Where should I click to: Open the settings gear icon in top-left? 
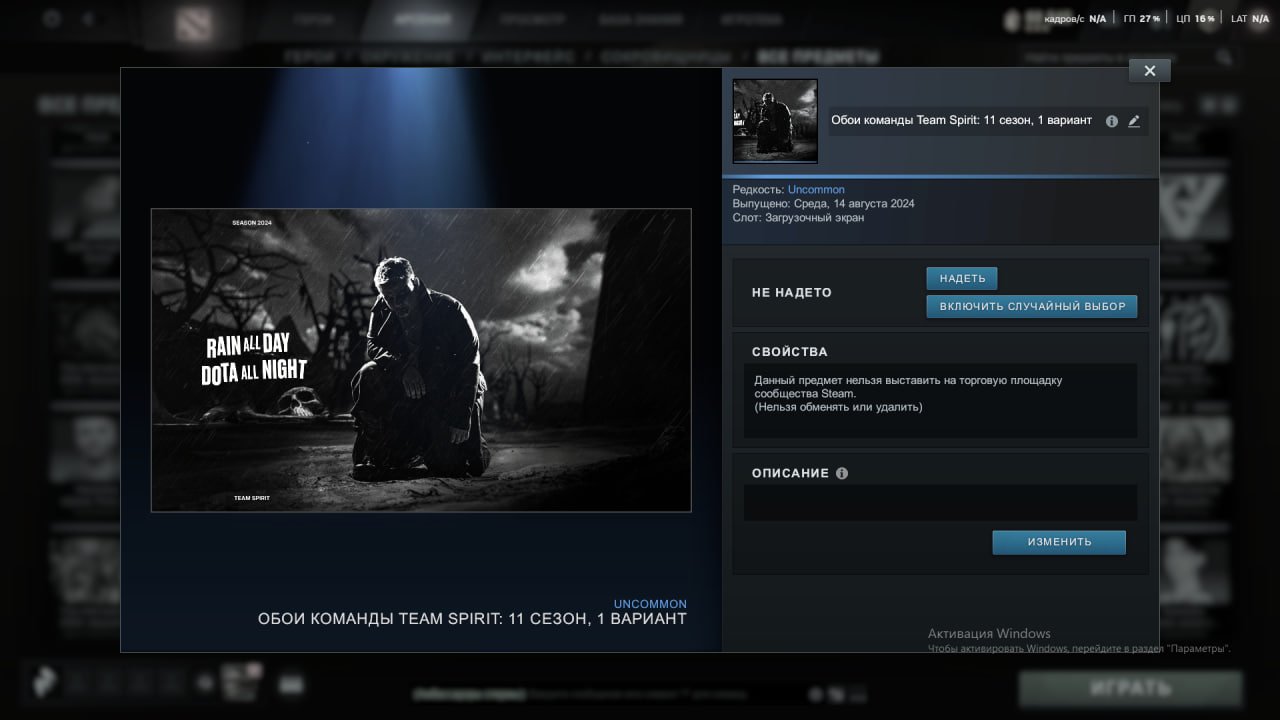pos(52,18)
